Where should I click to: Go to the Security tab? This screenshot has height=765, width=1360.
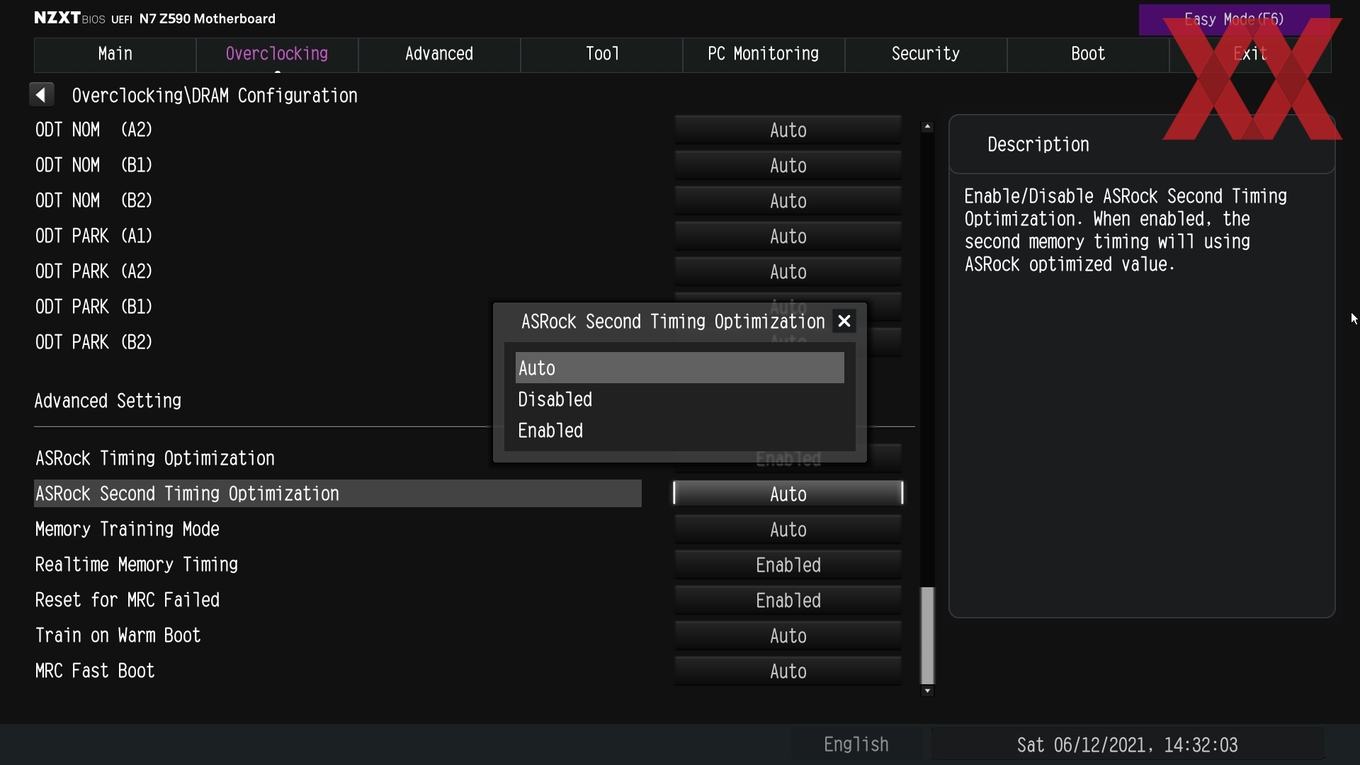point(925,54)
